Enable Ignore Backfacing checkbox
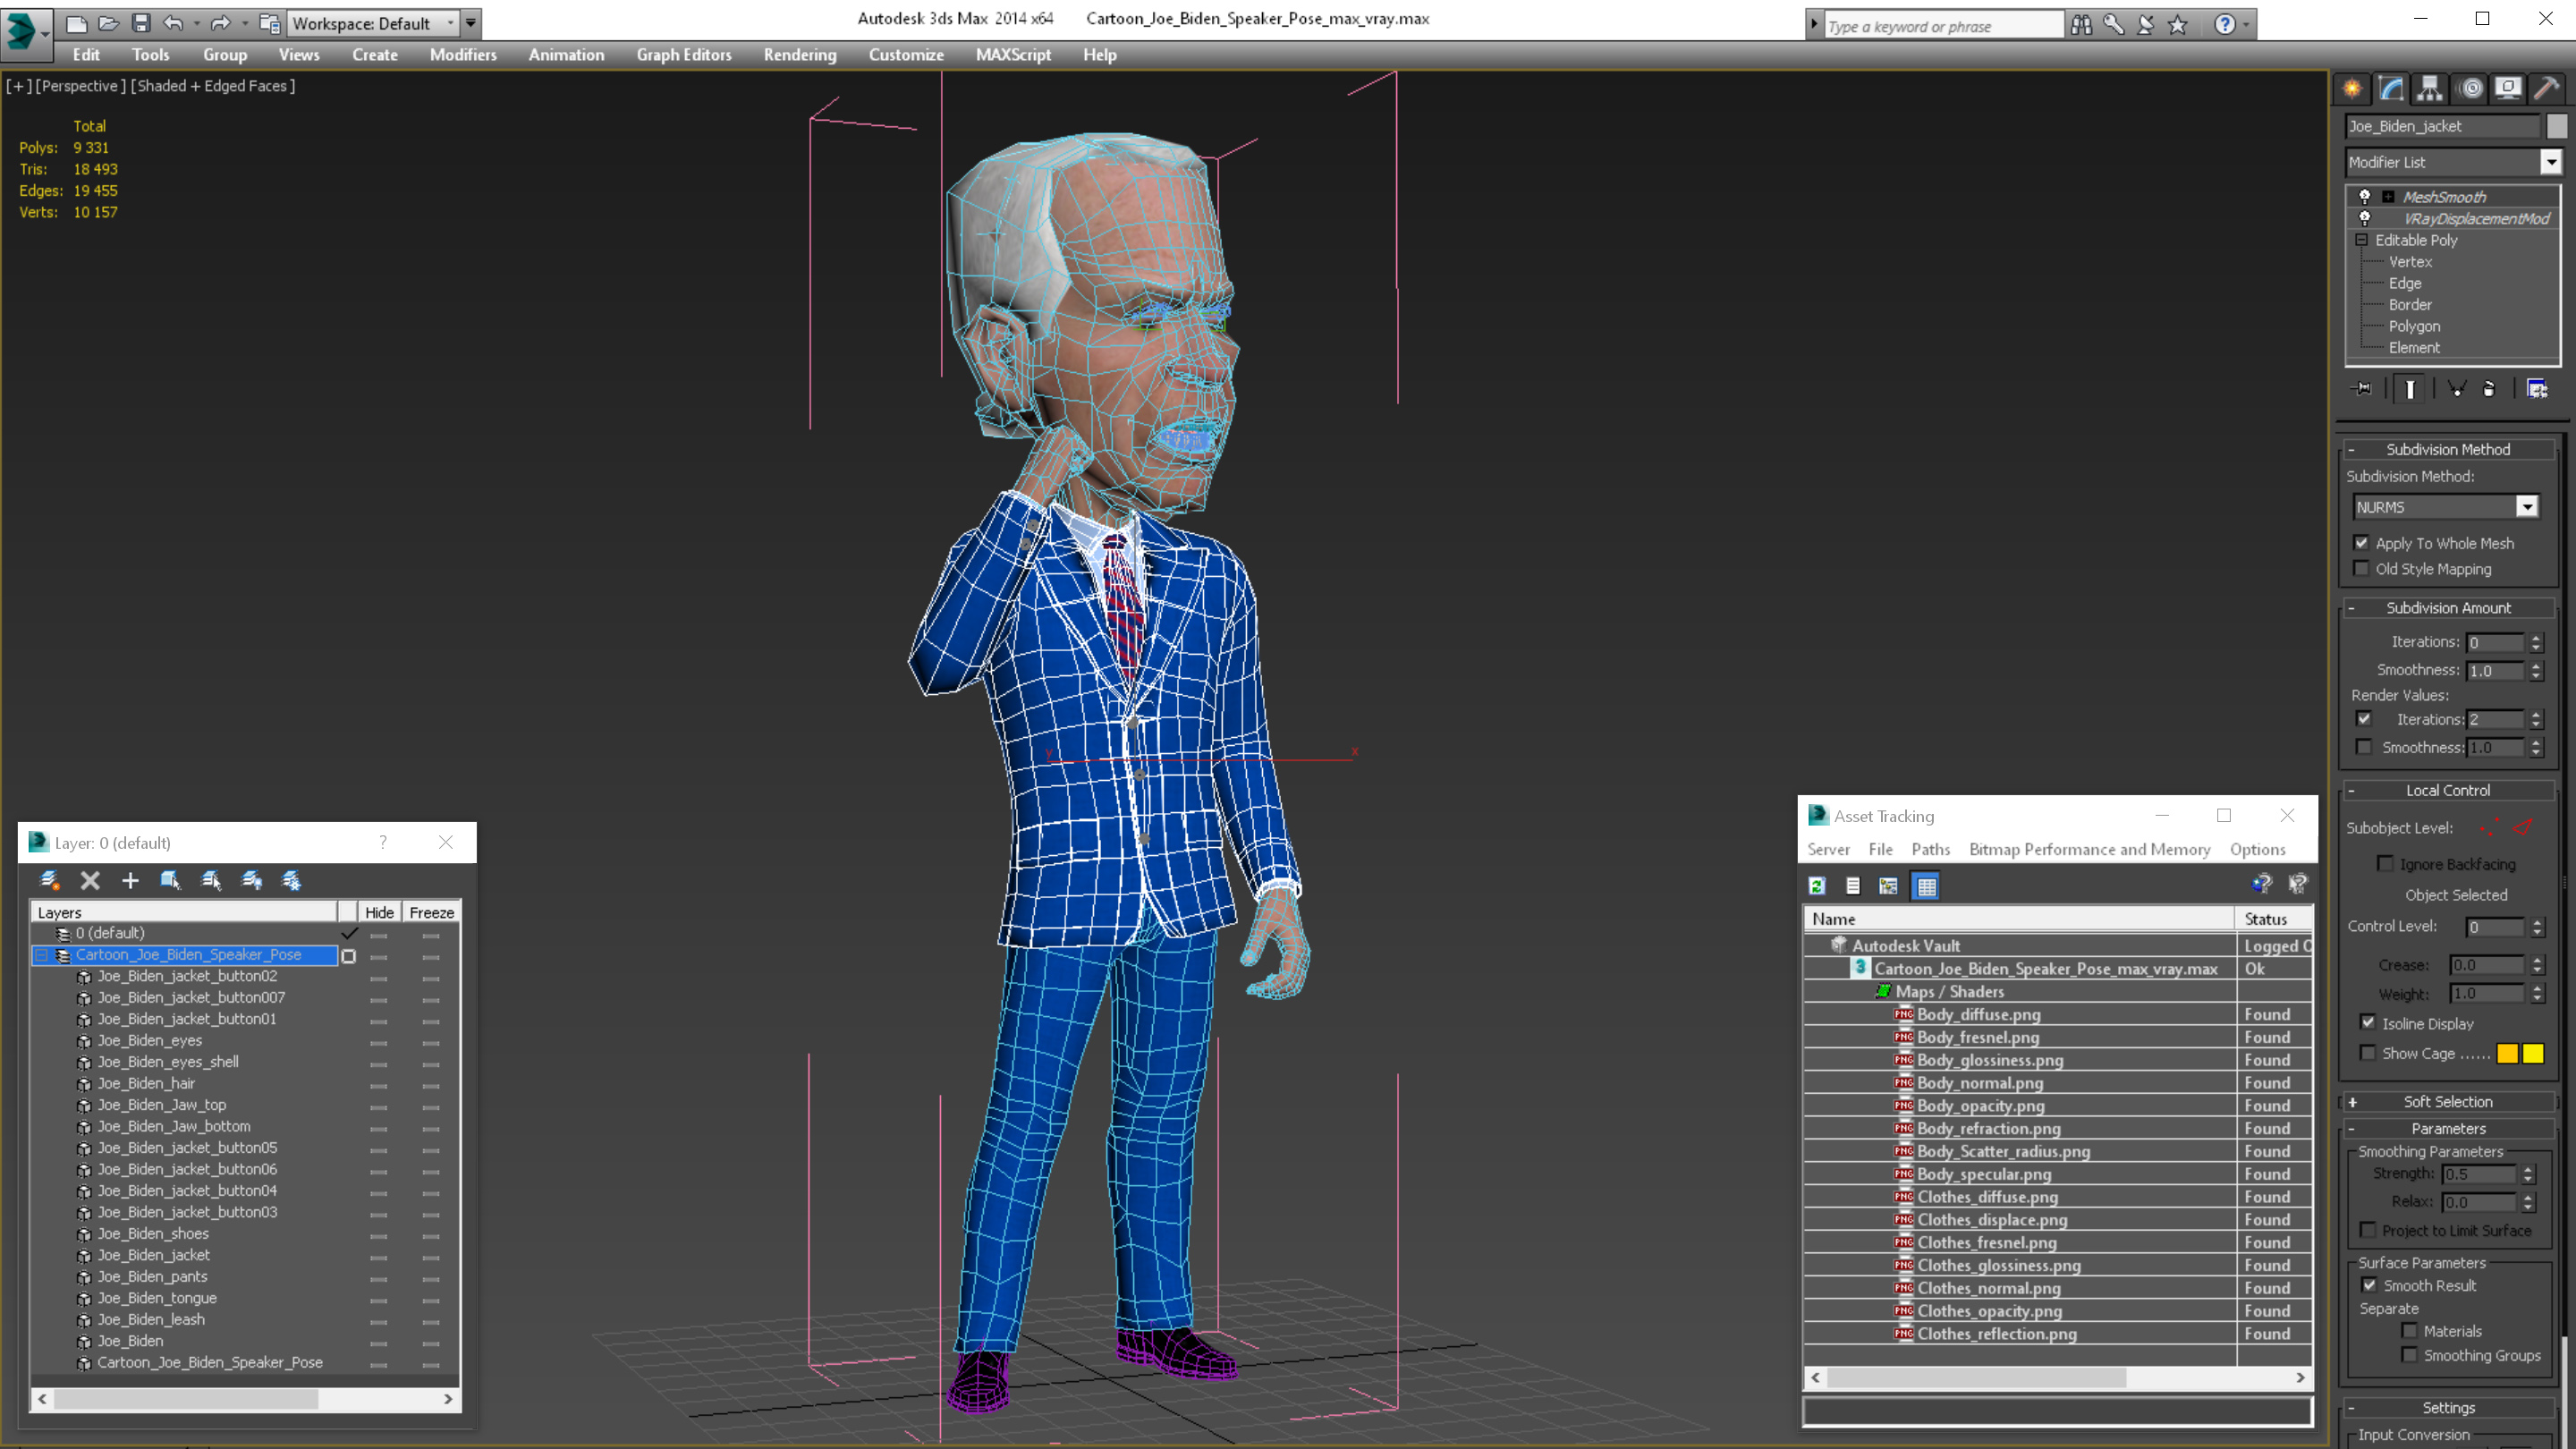This screenshot has height=1449, width=2576. 2386,864
